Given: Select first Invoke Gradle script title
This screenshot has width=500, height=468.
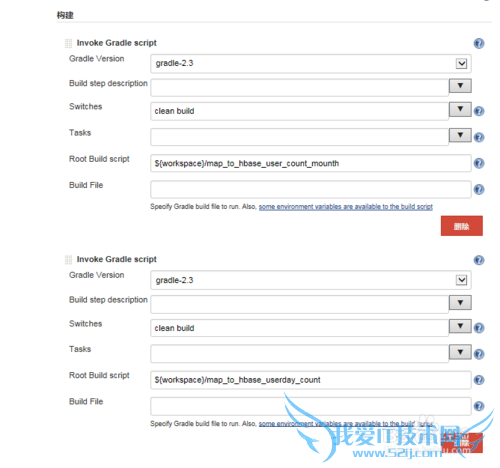Looking at the screenshot, I should (117, 43).
